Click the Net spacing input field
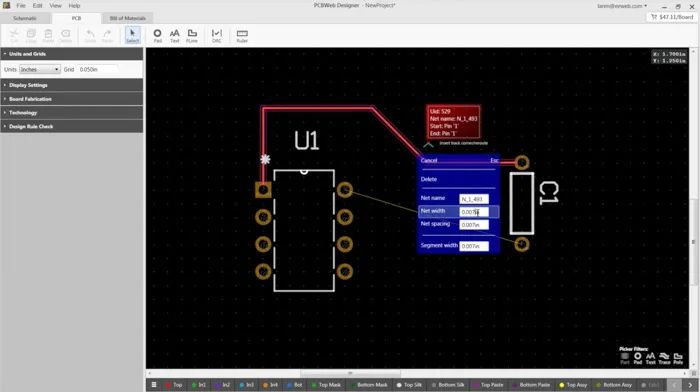The image size is (700, 392). (474, 225)
